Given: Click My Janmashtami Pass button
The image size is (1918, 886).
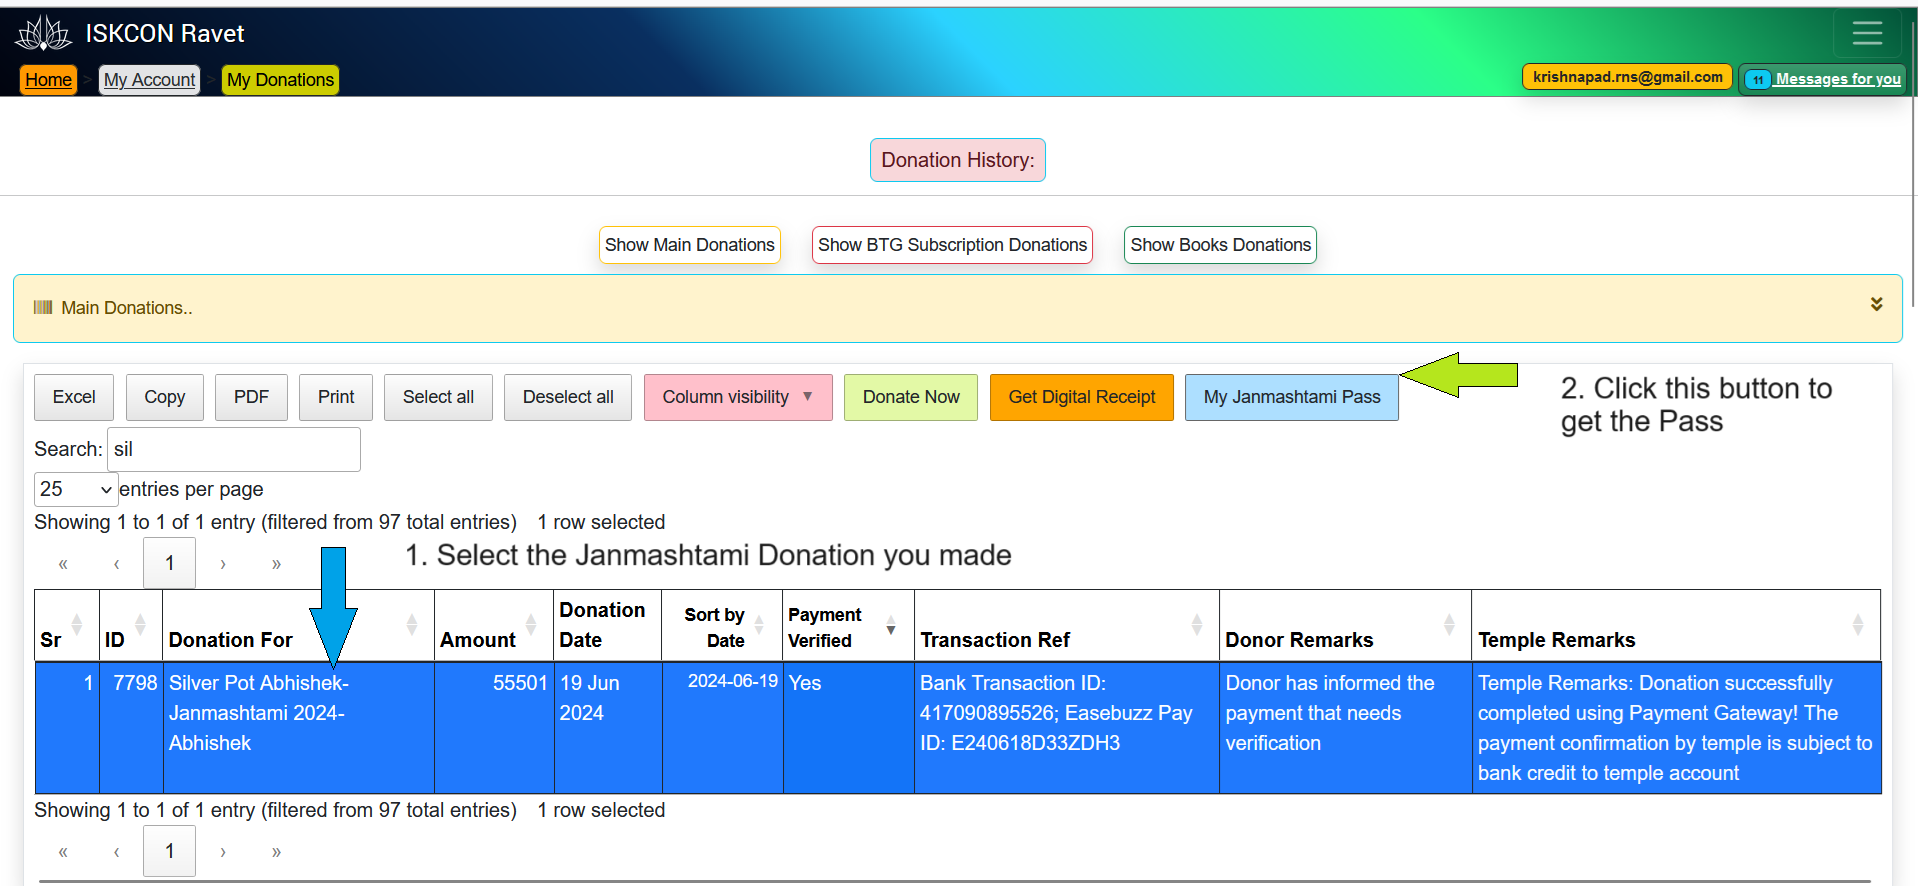Looking at the screenshot, I should point(1292,397).
